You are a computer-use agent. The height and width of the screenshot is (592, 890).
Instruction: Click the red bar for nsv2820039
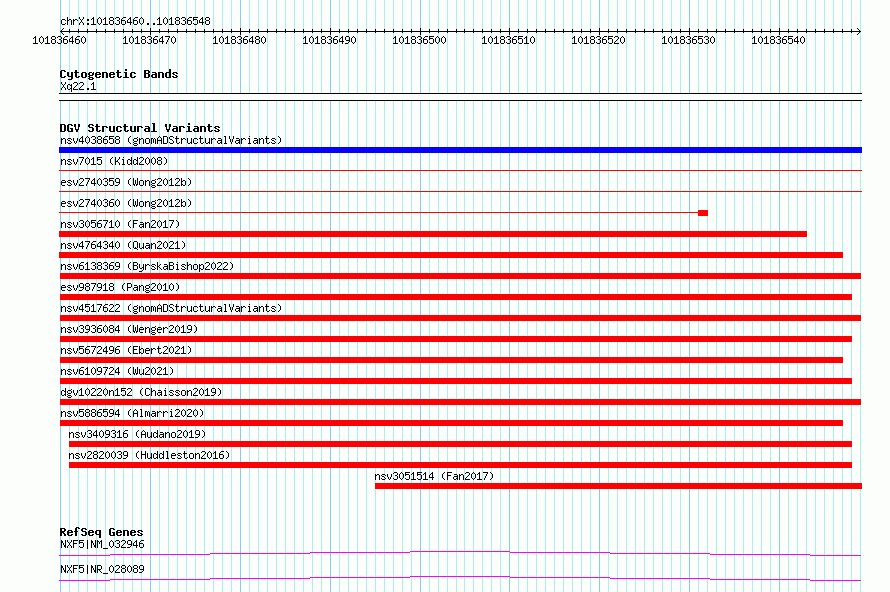click(x=460, y=465)
